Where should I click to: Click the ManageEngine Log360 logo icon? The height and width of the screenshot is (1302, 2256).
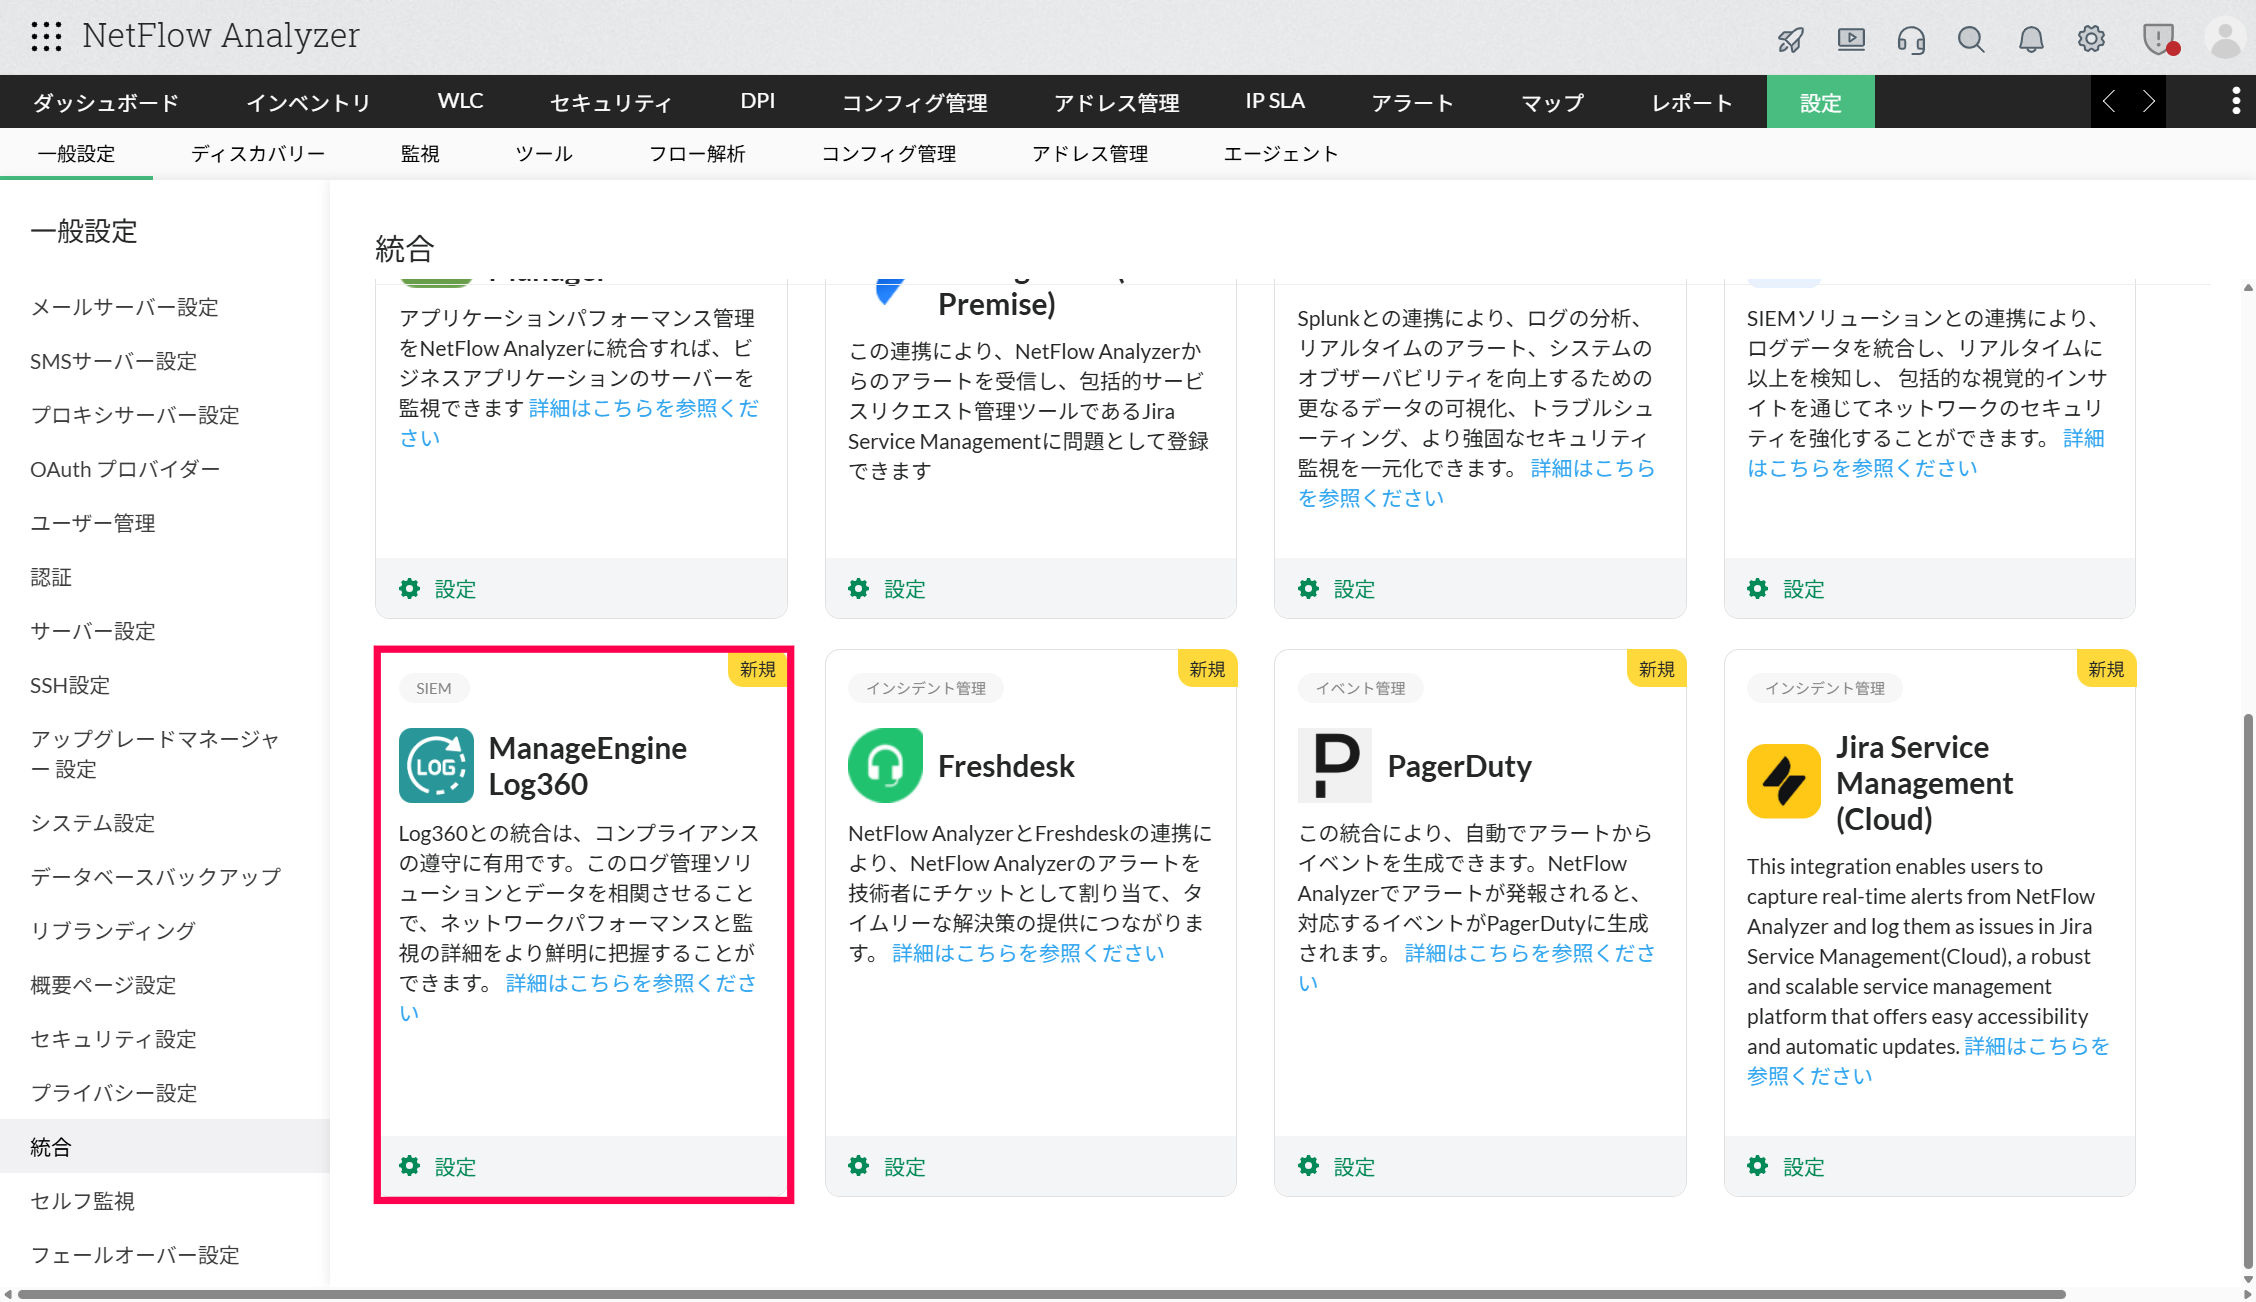pyautogui.click(x=436, y=766)
